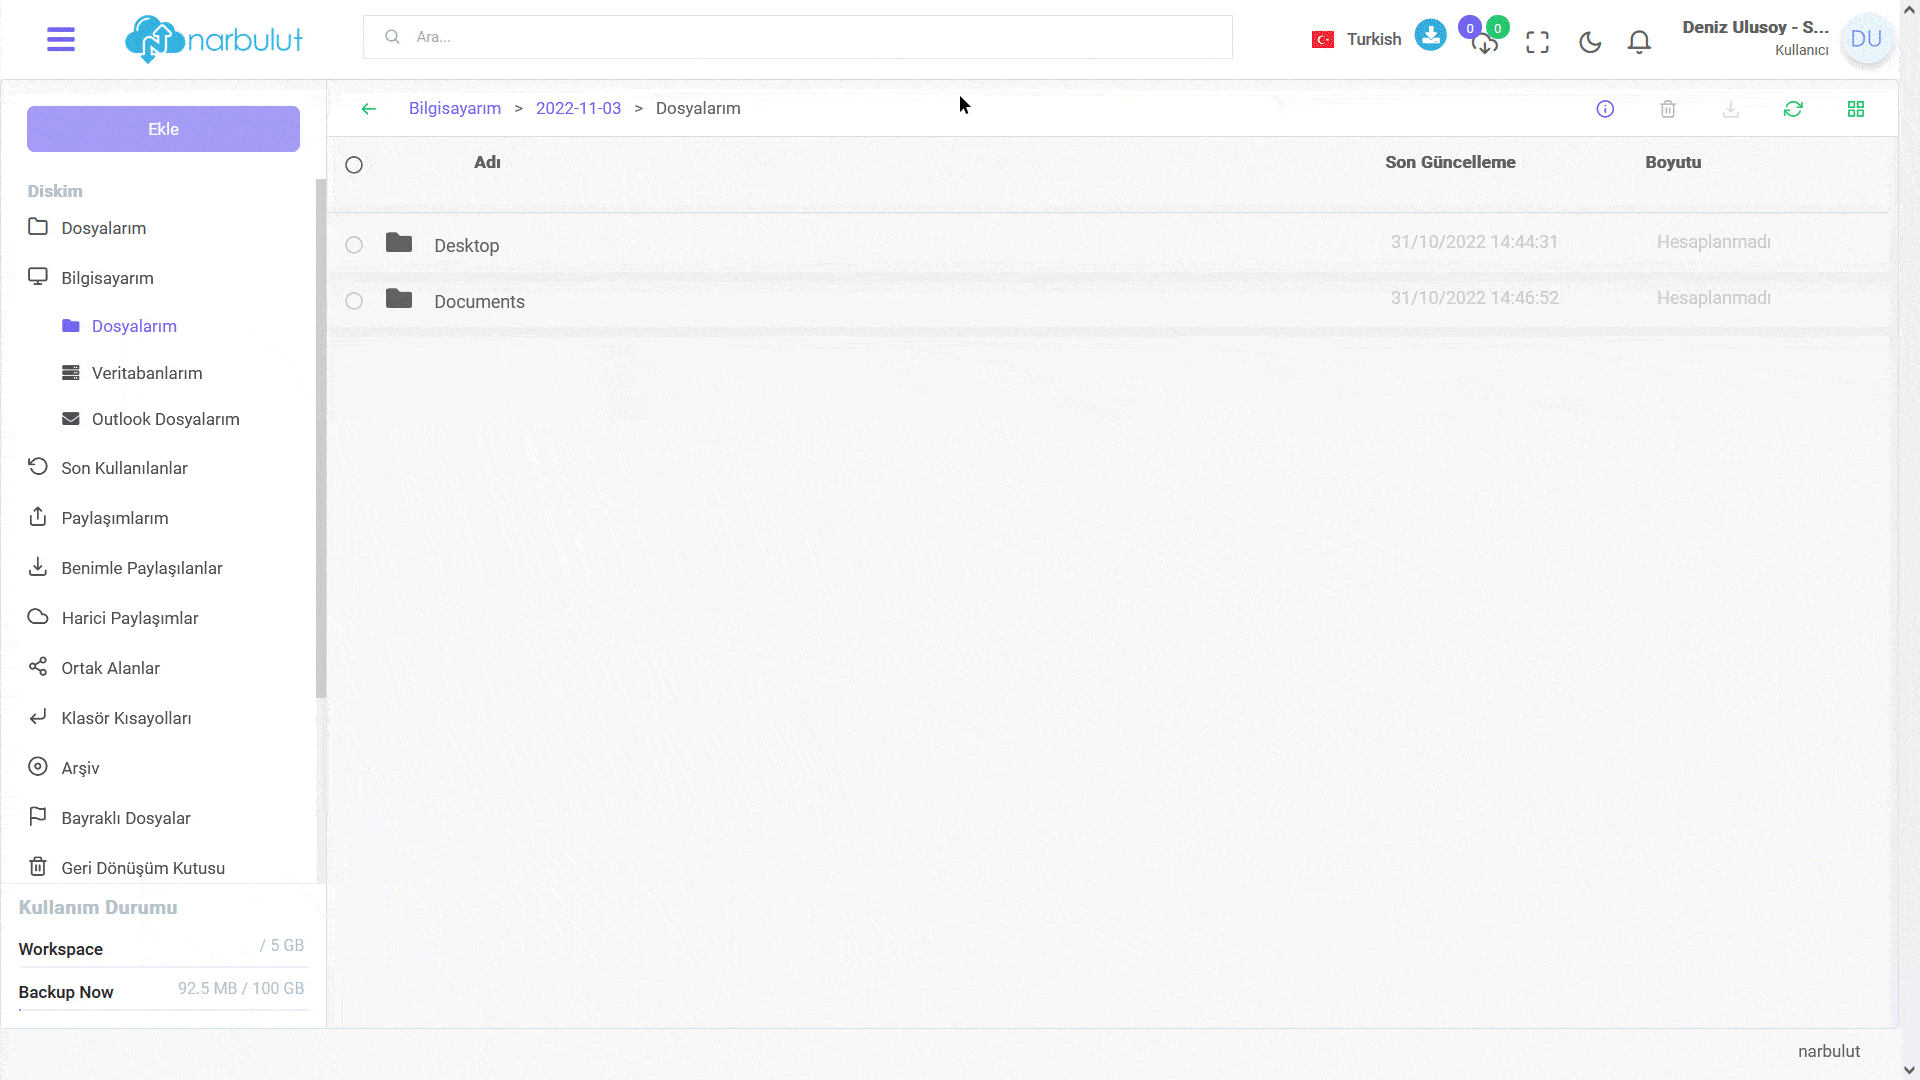Click the narbulut footer text
1920x1080 pixels.
point(1829,1051)
